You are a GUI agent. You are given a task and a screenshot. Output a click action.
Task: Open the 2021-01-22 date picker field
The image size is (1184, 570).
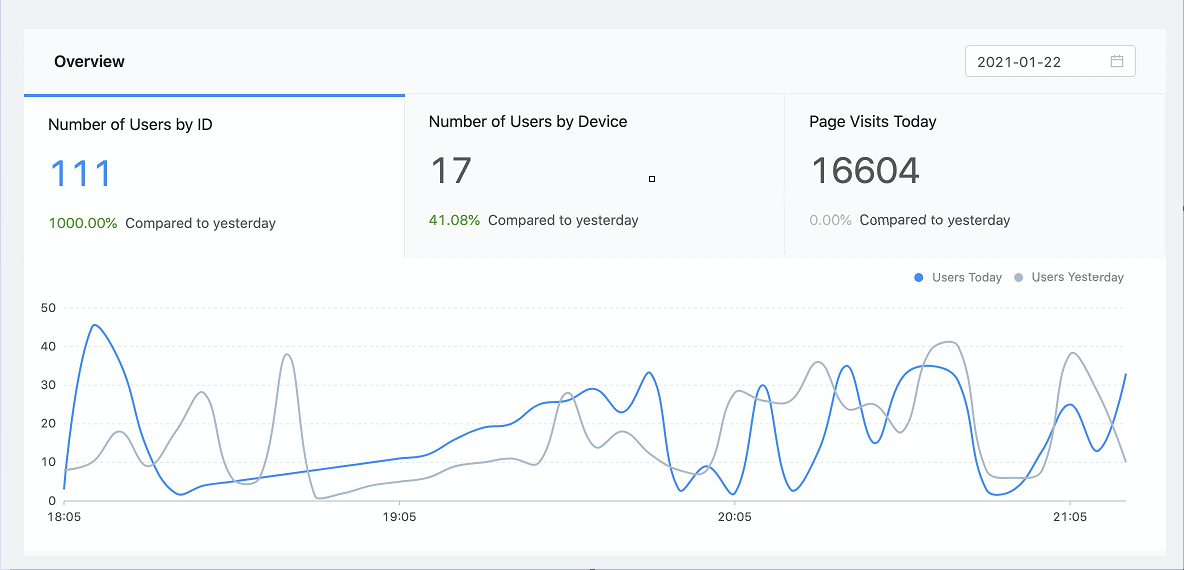(x=1040, y=61)
